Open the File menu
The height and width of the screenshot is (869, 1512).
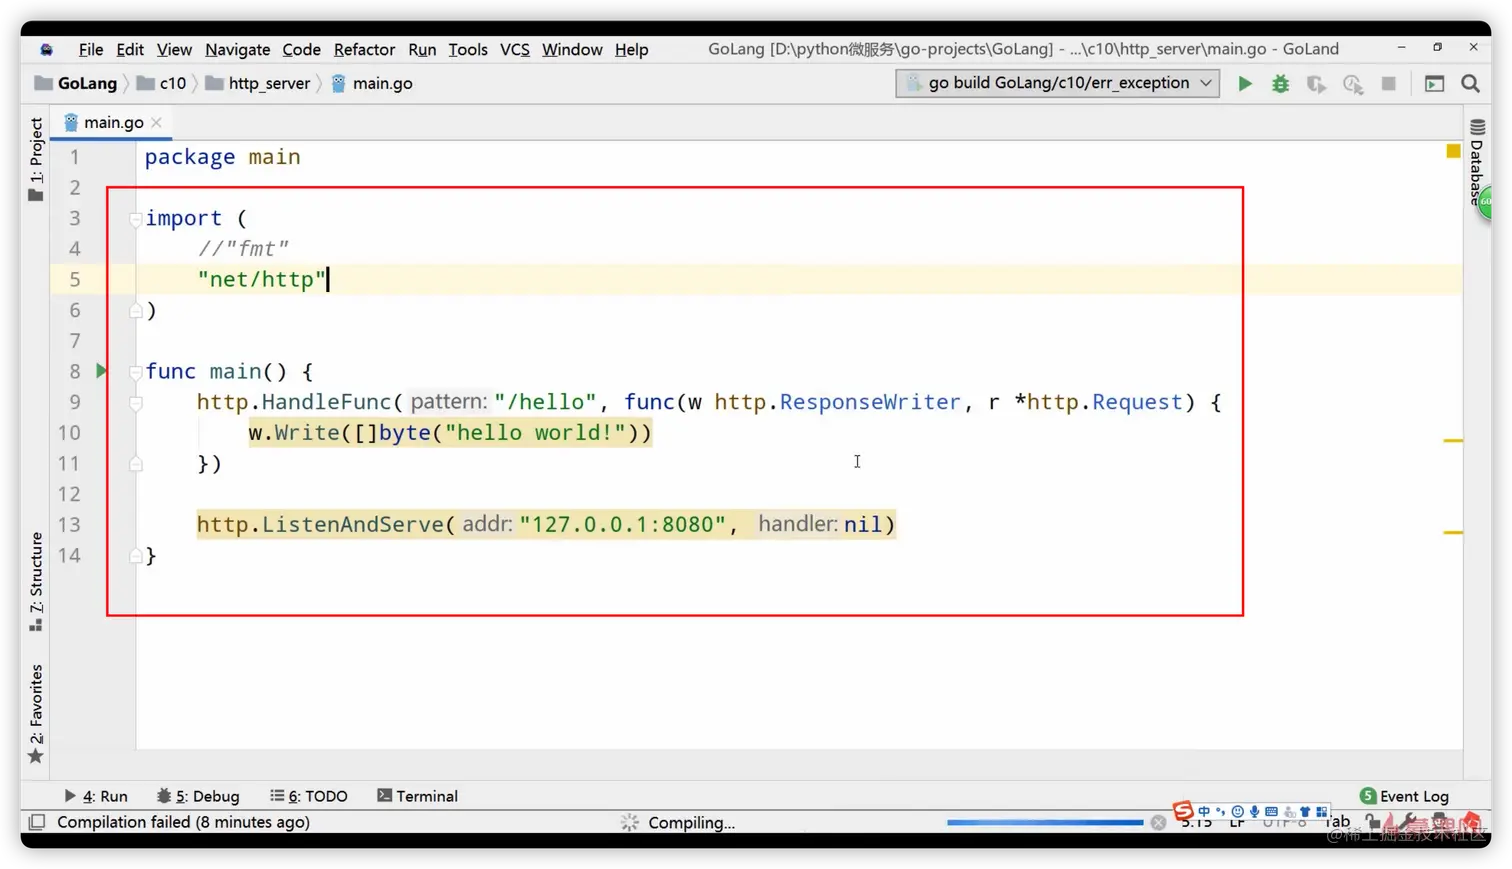click(x=91, y=49)
